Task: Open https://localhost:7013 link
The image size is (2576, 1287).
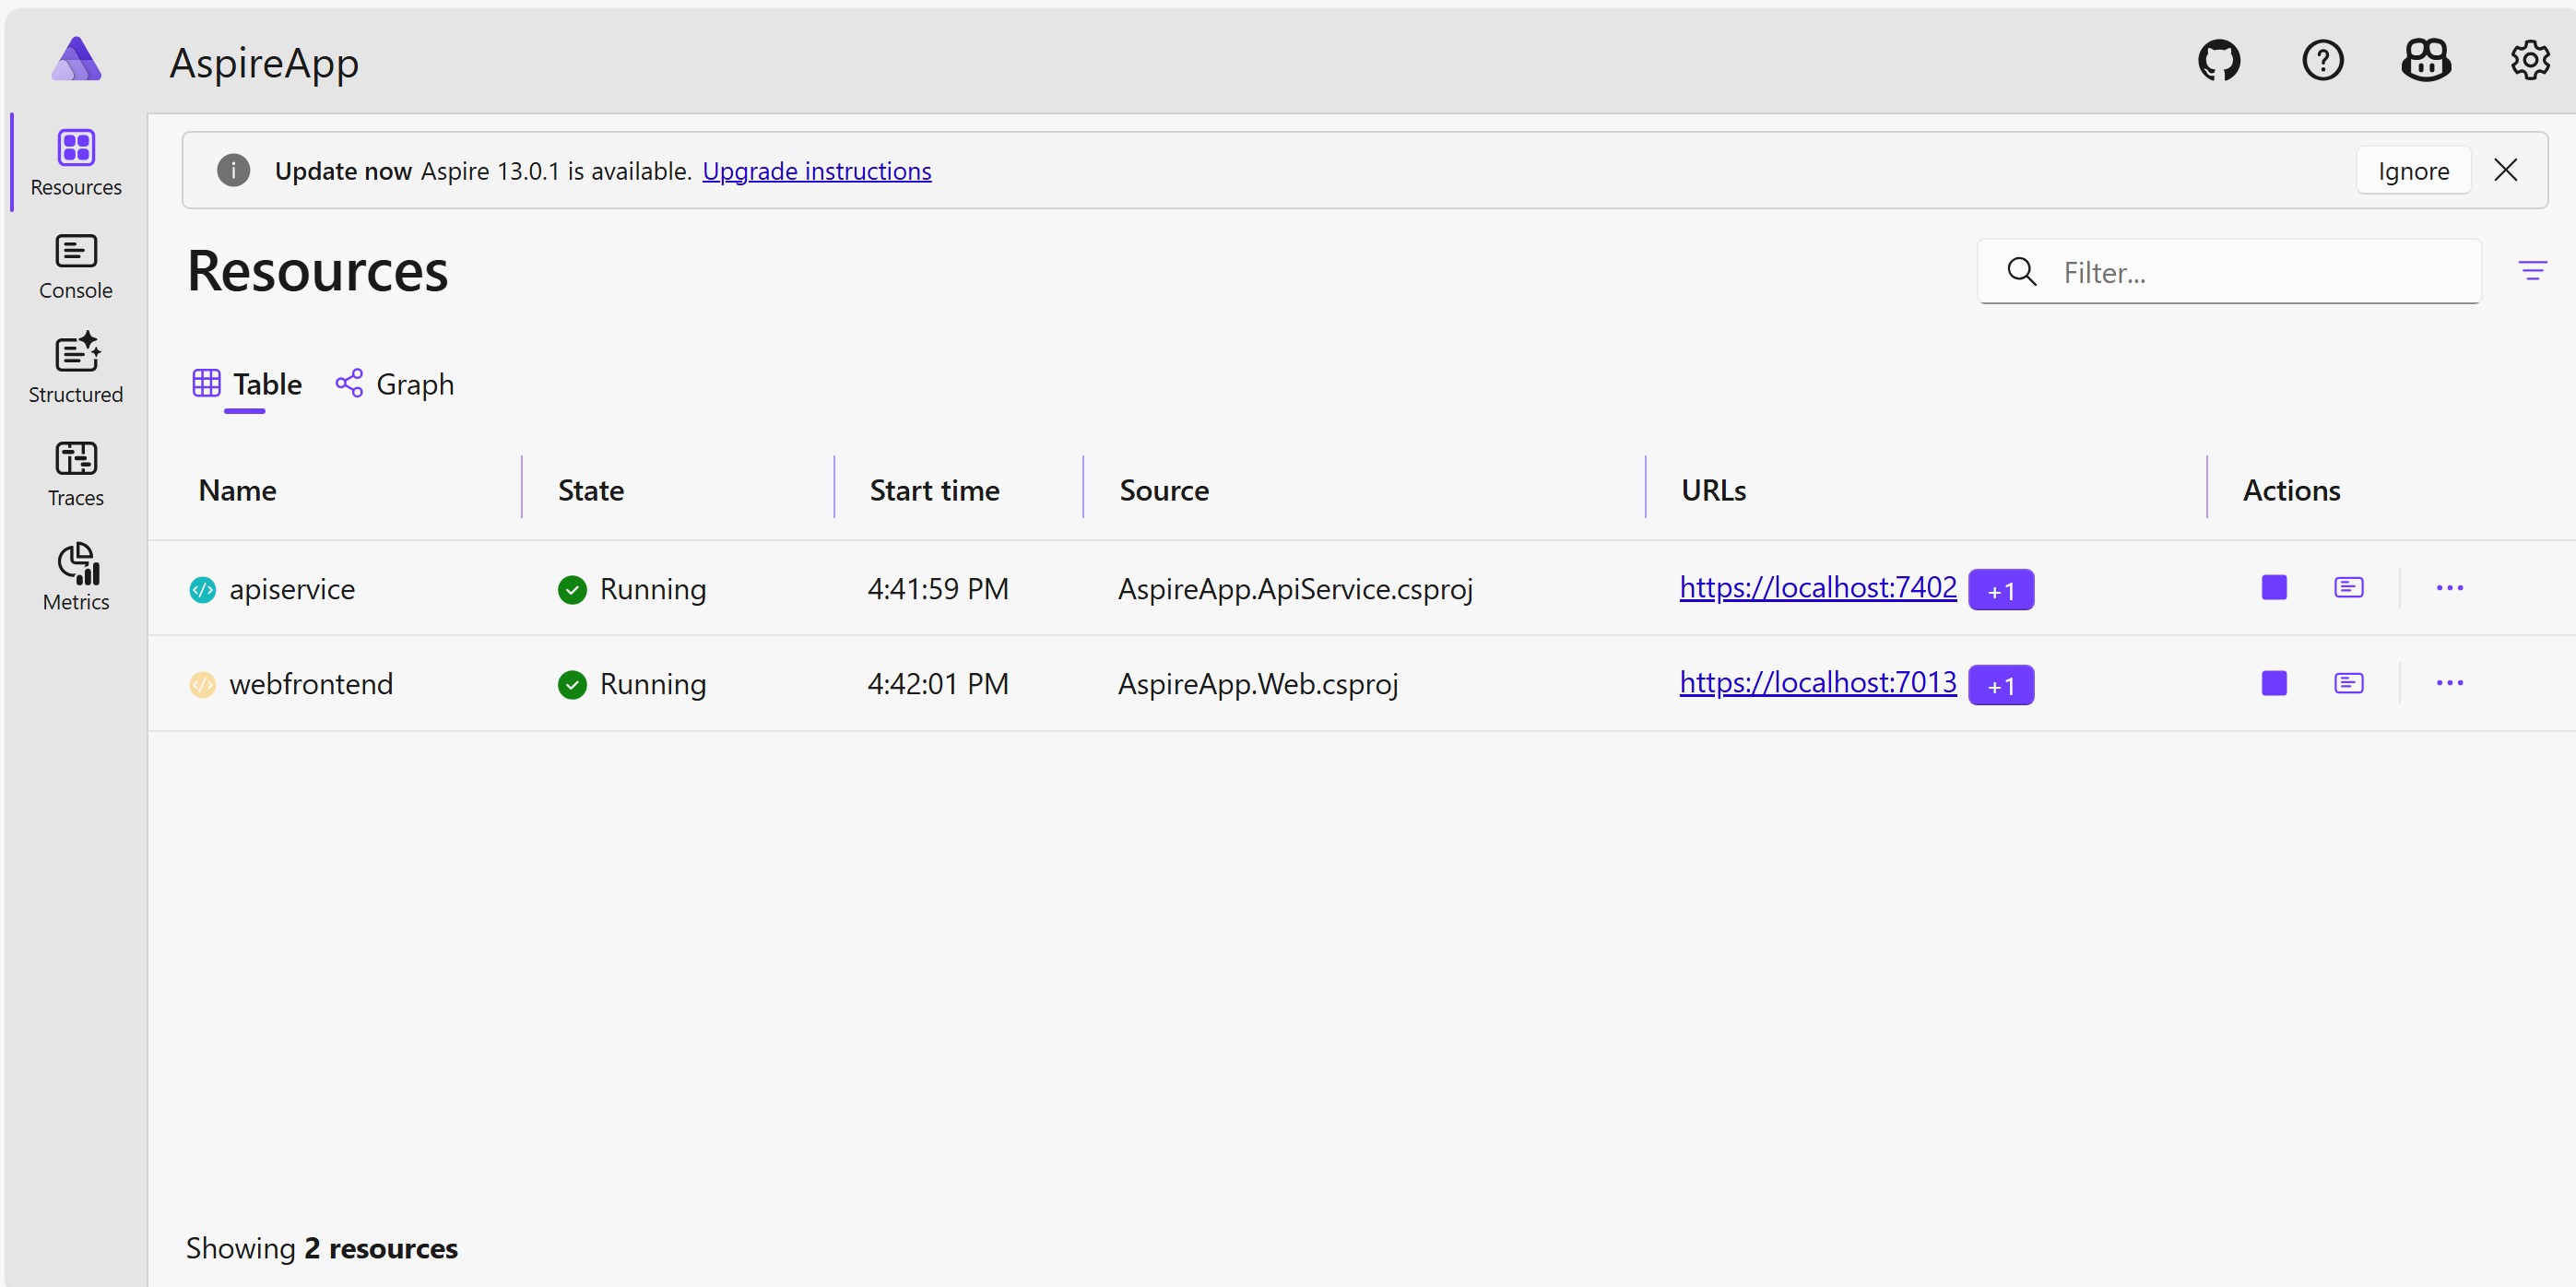Action: pos(1817,682)
